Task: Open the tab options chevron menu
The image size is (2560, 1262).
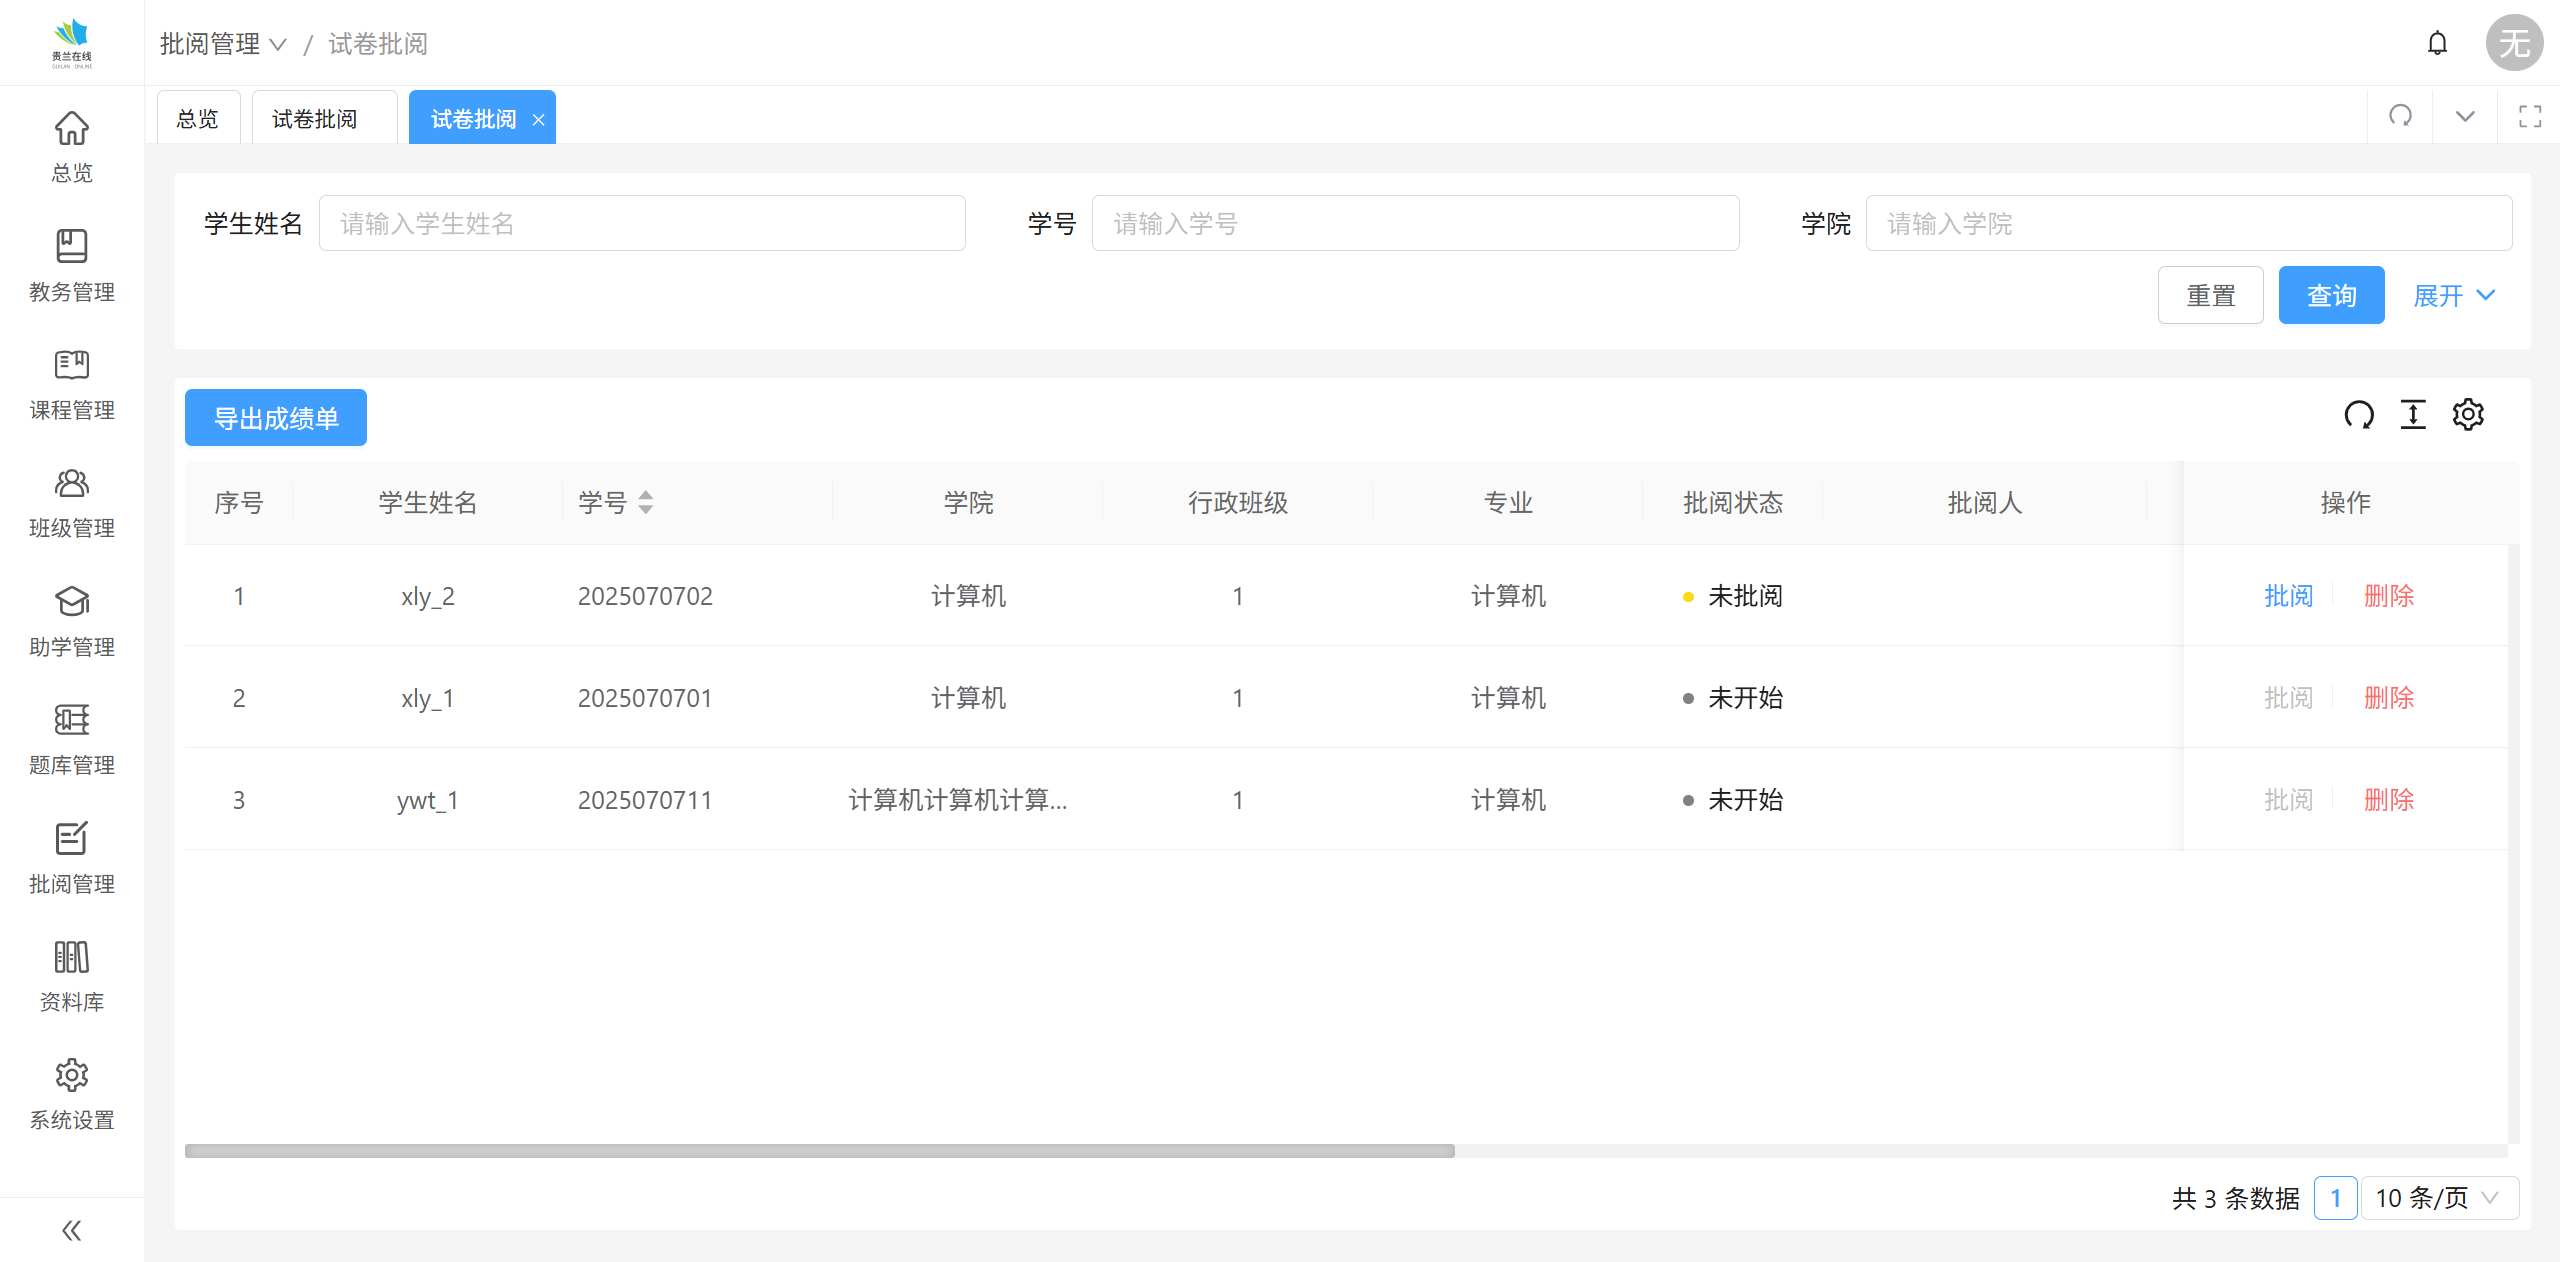Action: tap(2465, 117)
